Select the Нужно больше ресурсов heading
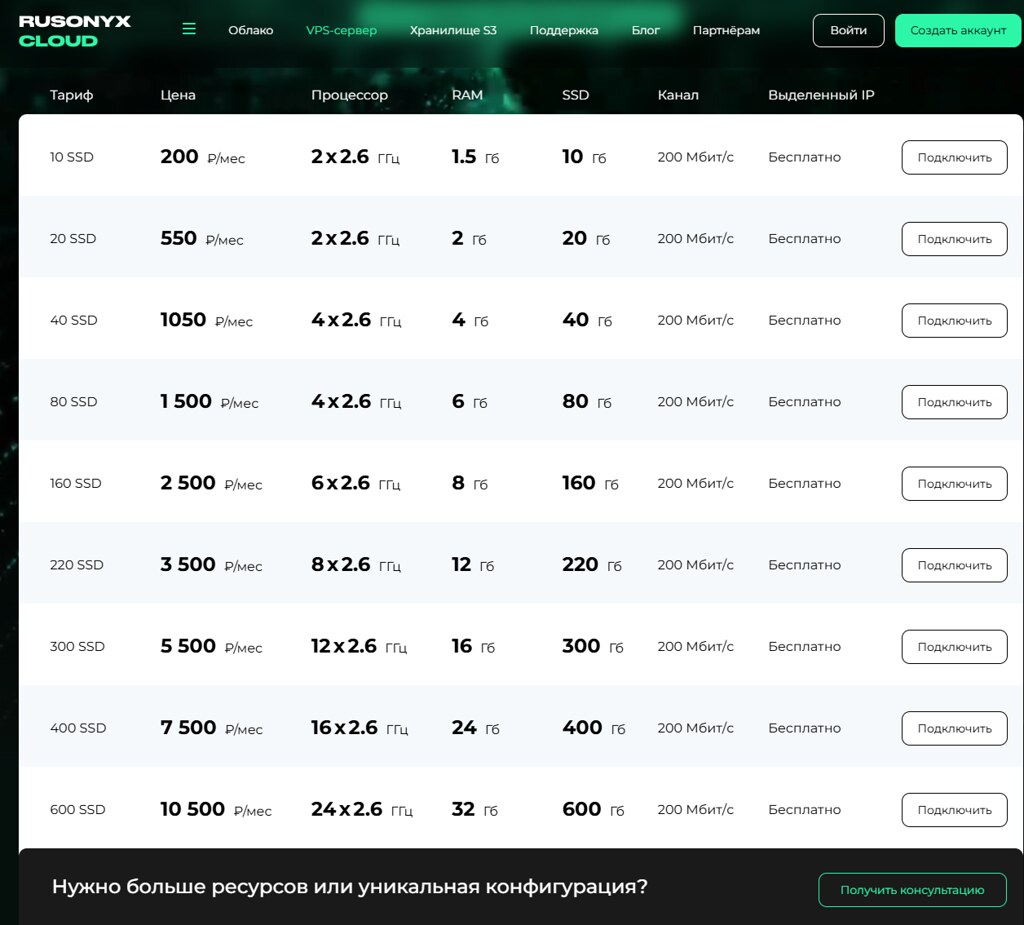 [x=349, y=887]
